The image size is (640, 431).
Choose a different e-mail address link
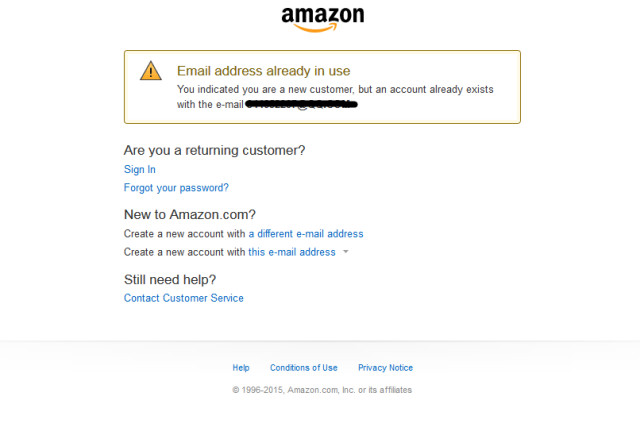point(306,234)
